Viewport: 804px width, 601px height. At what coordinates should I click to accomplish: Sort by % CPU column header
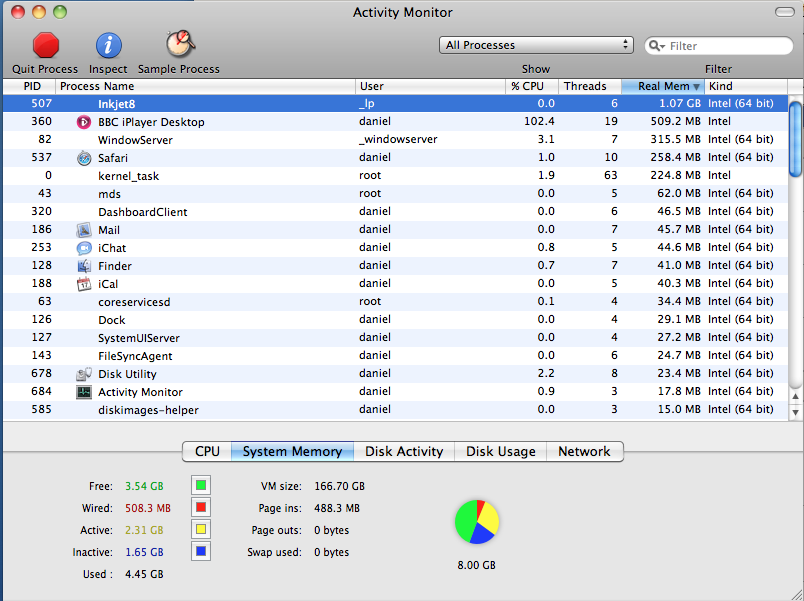point(532,86)
